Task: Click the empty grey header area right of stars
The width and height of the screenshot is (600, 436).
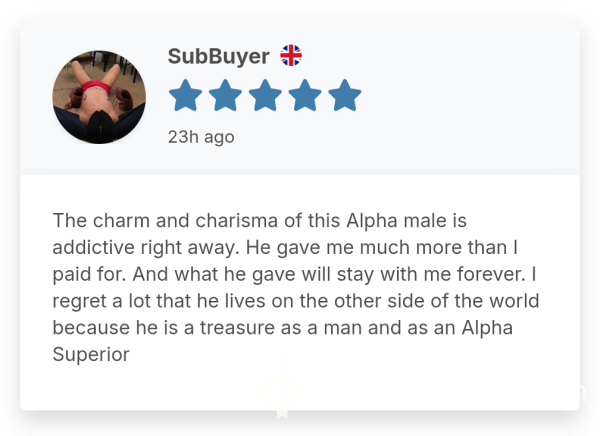Action: [x=467, y=96]
